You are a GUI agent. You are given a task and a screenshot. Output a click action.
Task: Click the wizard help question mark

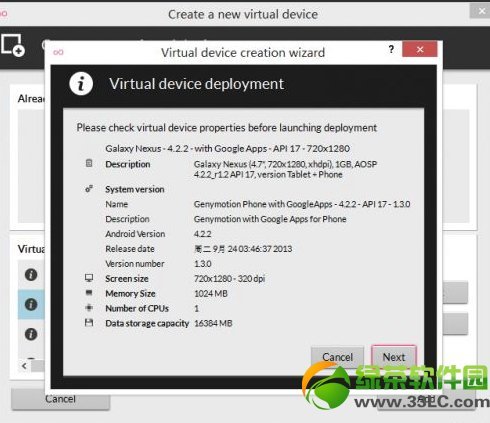click(x=391, y=50)
